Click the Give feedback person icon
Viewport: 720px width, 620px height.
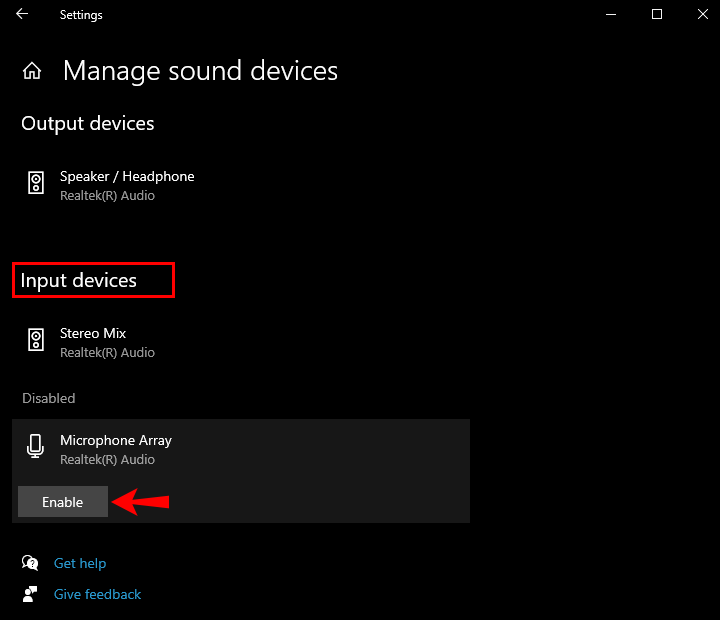tap(31, 594)
